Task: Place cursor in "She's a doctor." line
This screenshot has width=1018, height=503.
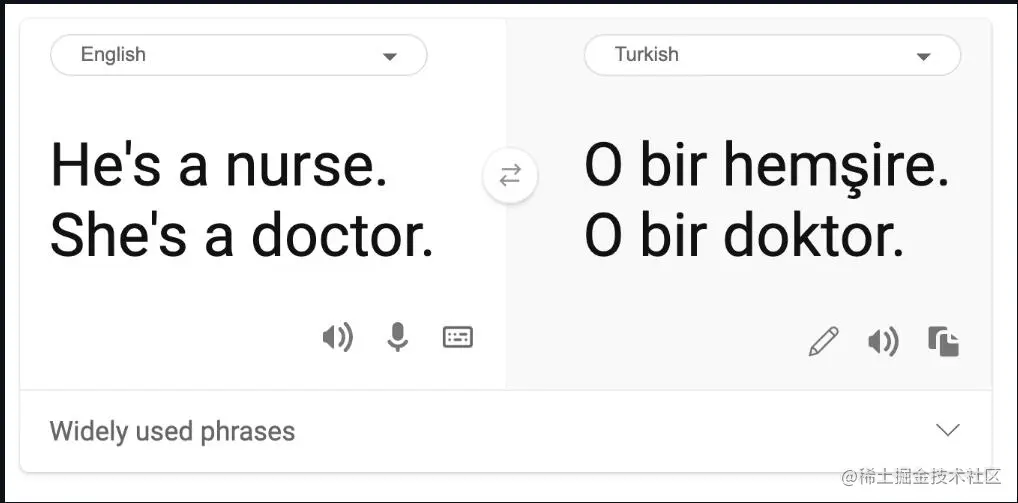Action: (242, 235)
